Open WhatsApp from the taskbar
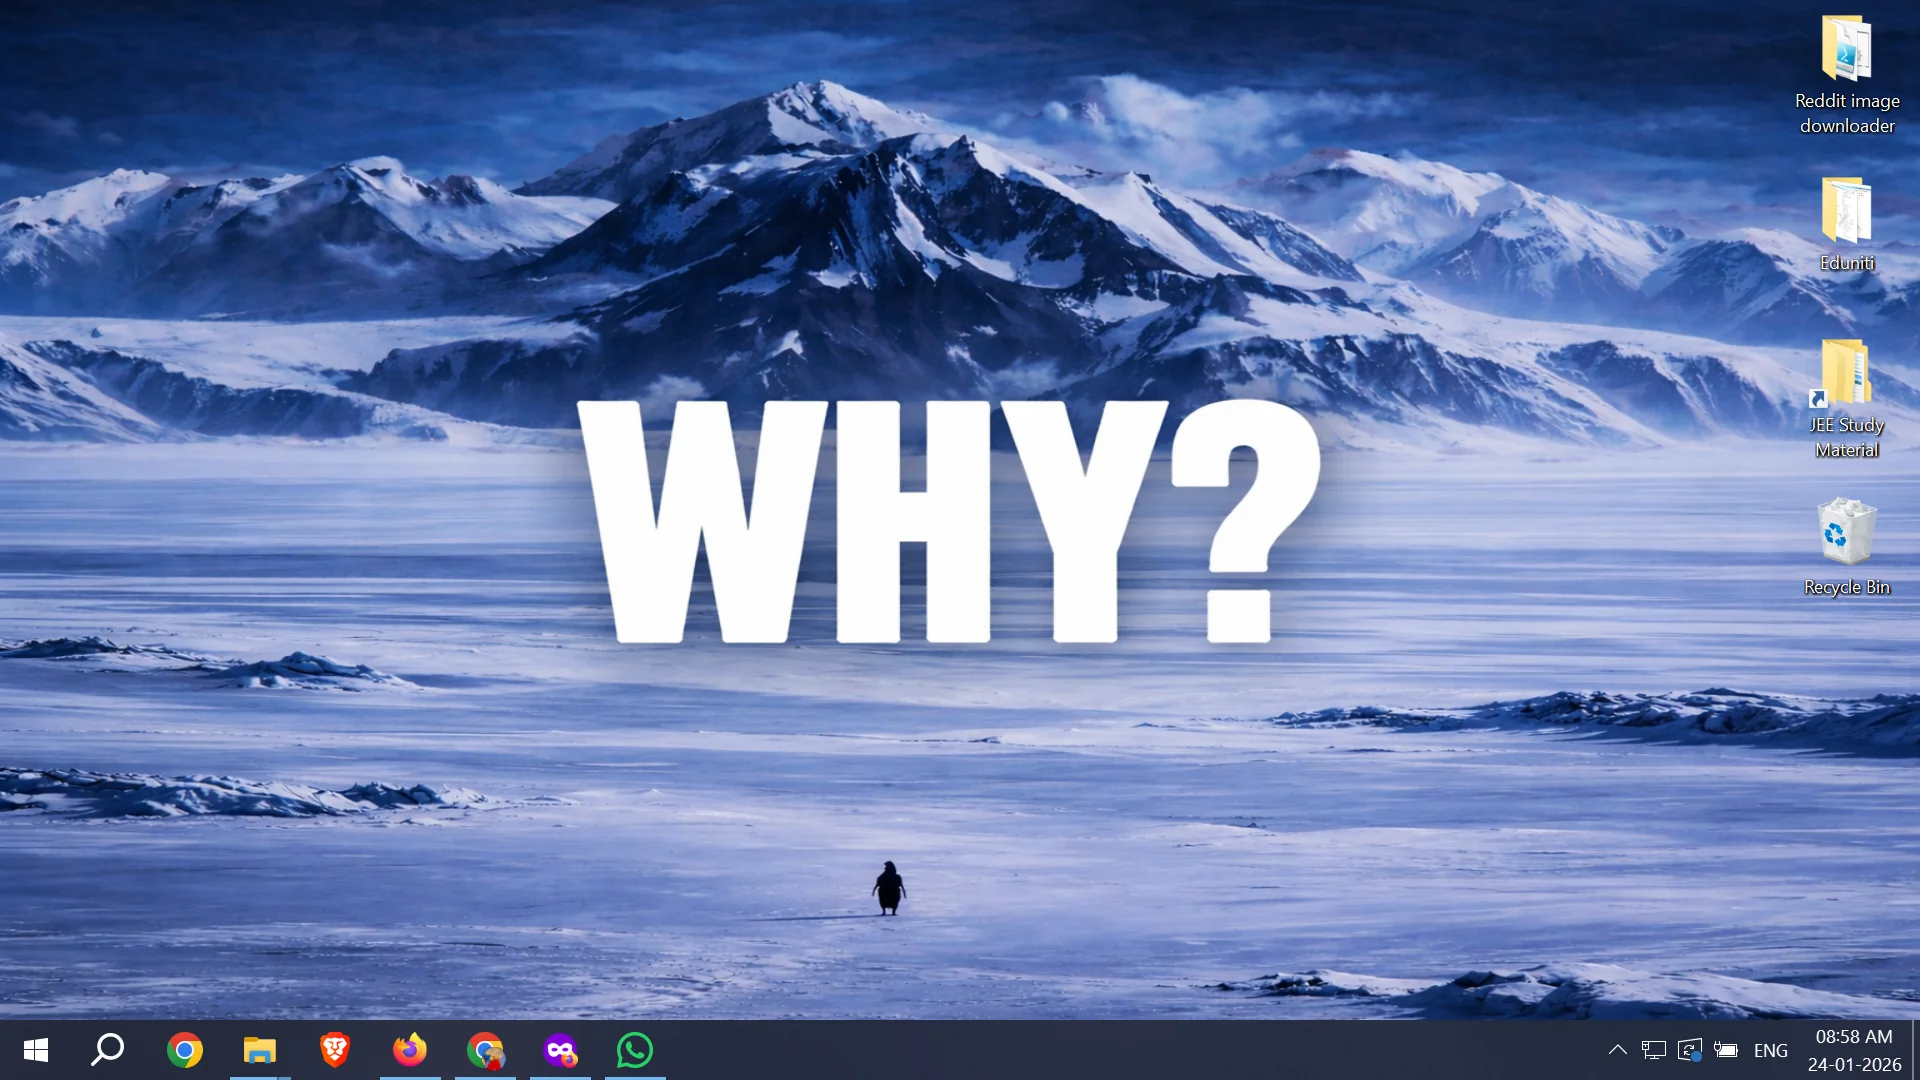The width and height of the screenshot is (1920, 1080). [634, 1050]
